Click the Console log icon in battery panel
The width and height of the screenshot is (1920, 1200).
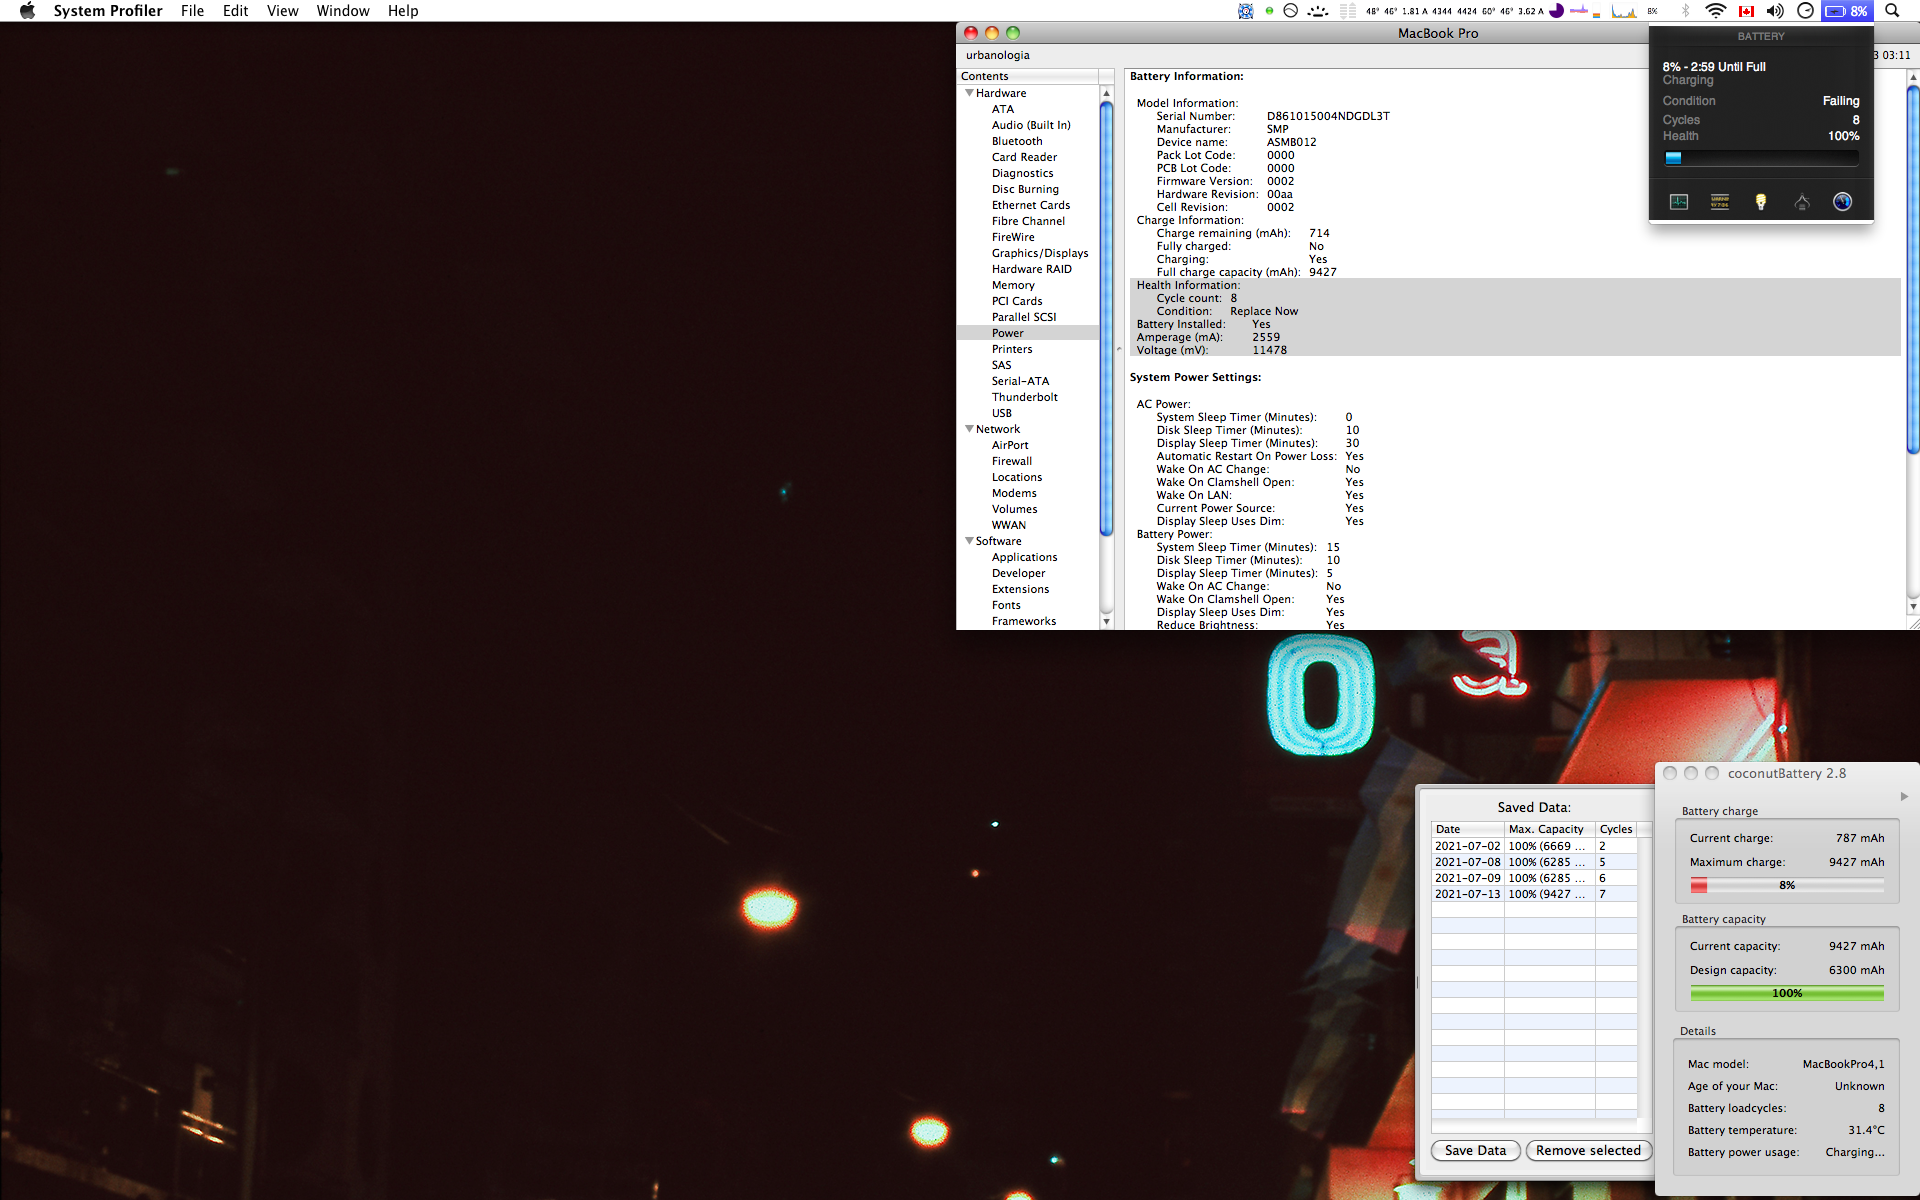coord(1720,202)
